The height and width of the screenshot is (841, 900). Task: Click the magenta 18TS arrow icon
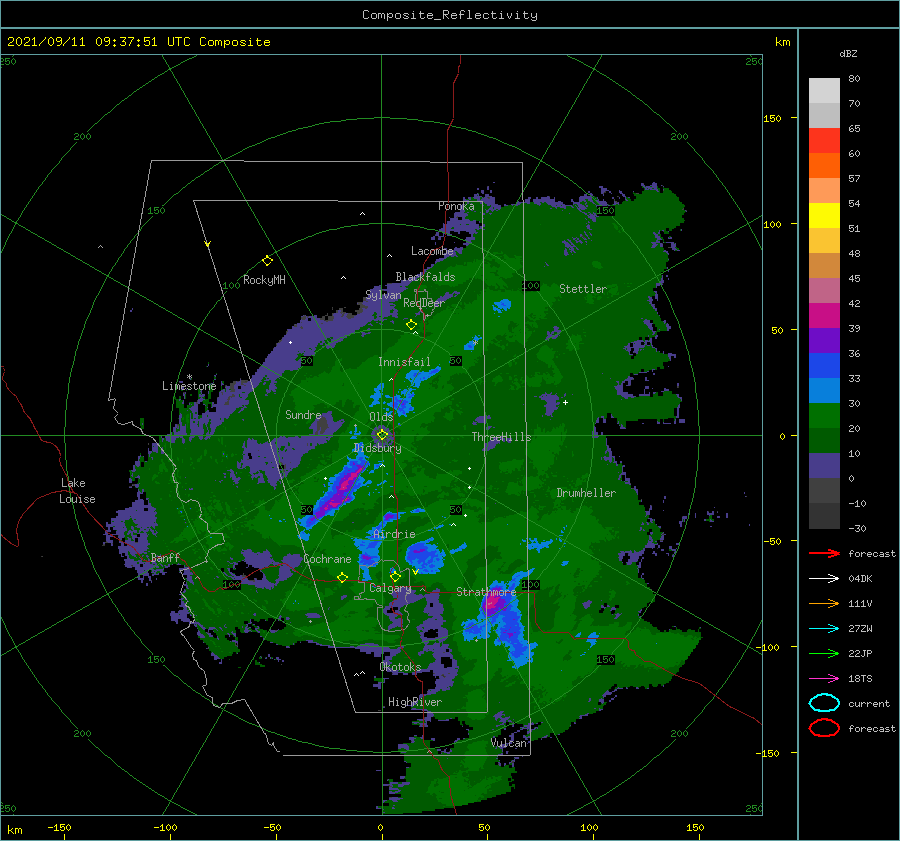point(824,679)
